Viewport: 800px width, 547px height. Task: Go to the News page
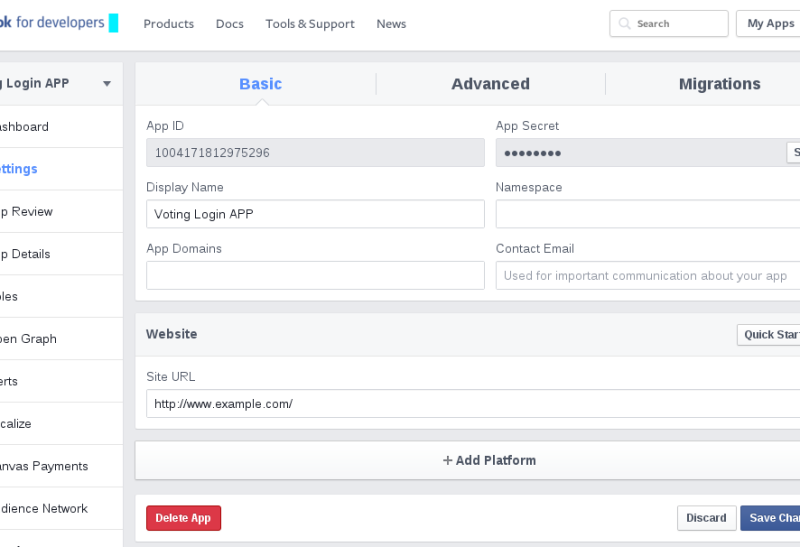(391, 24)
